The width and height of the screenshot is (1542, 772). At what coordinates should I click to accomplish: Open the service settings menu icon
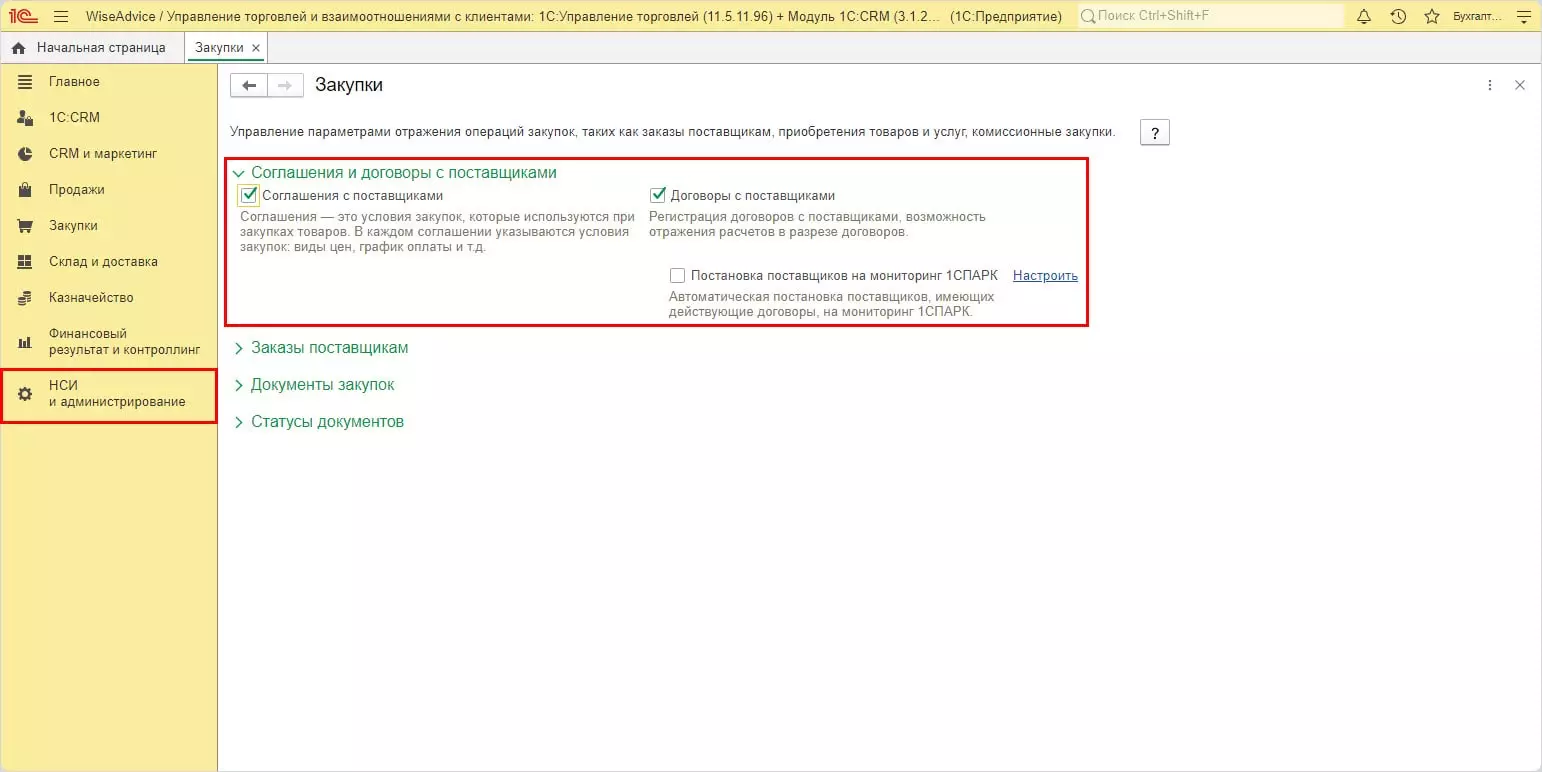click(x=1523, y=16)
